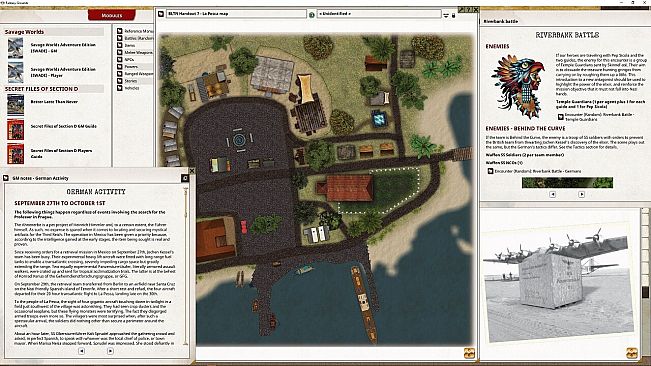Select the Vehicles list entry text

(x=132, y=88)
